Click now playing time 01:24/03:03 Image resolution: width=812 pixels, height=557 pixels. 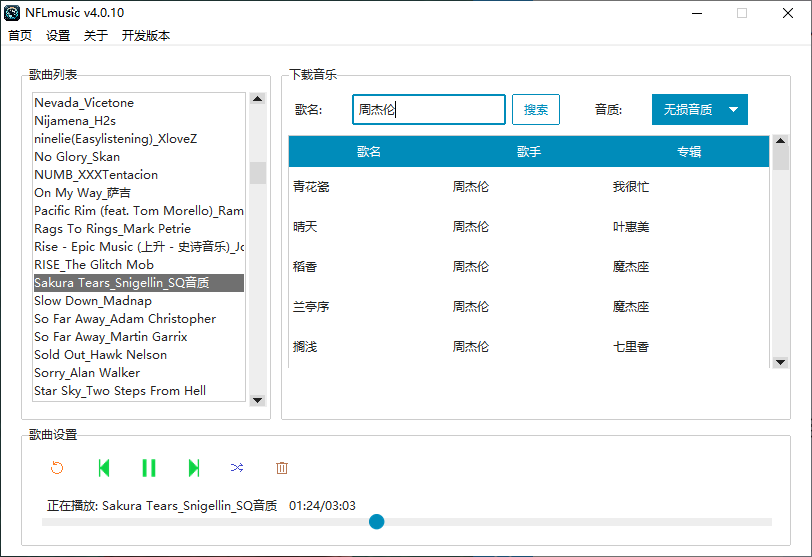(x=322, y=506)
